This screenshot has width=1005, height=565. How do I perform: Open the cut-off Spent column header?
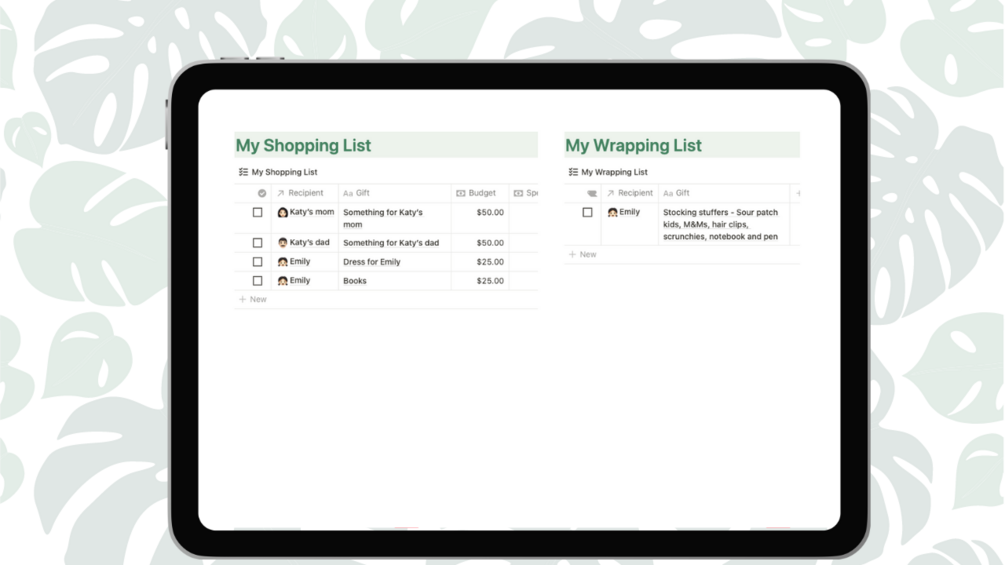524,193
